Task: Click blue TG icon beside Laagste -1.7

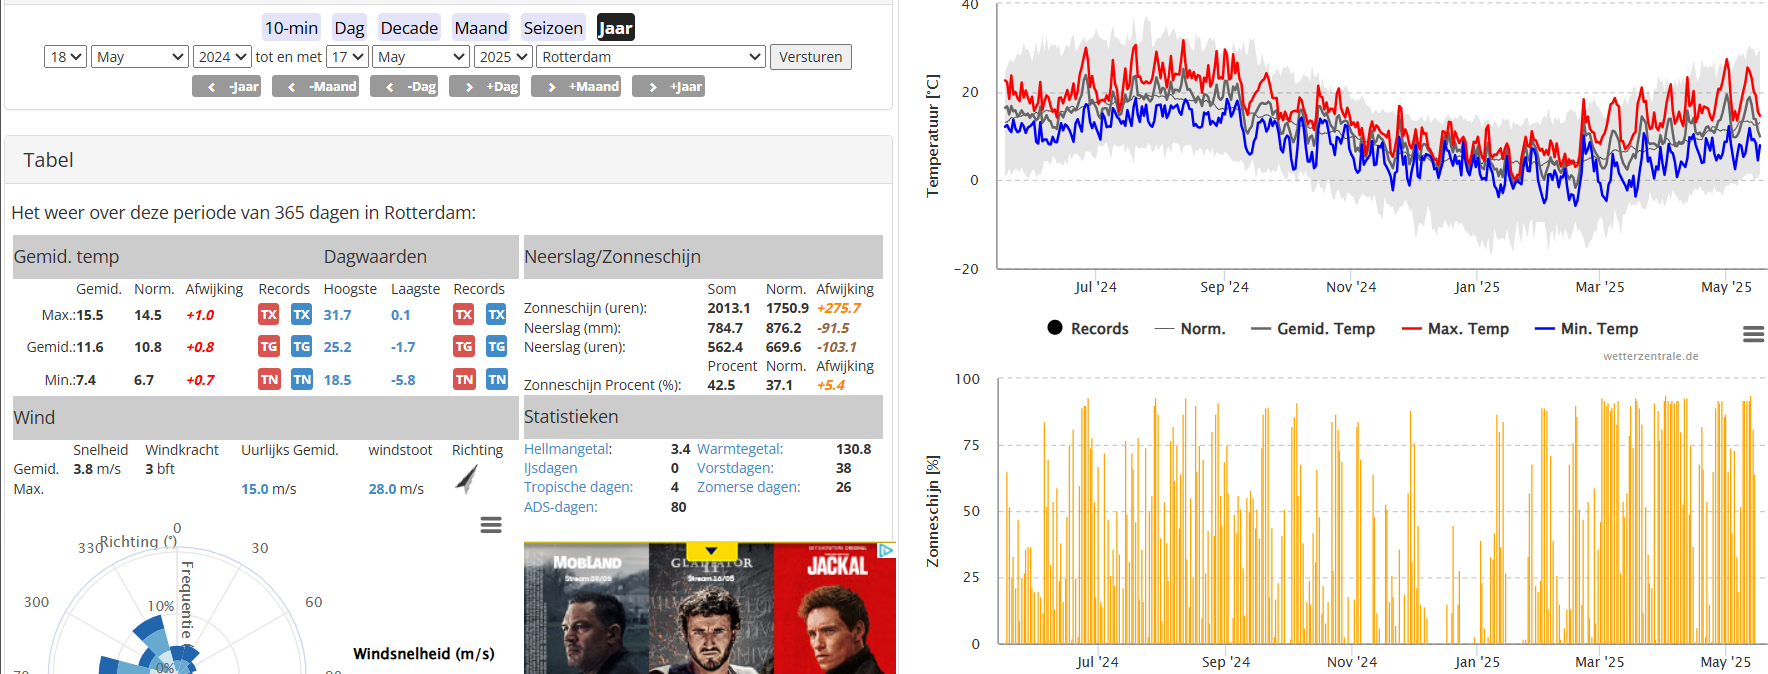Action: (x=496, y=347)
